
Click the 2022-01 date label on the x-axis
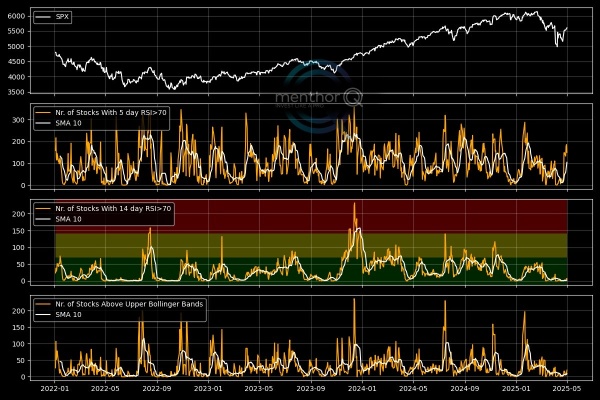point(54,389)
